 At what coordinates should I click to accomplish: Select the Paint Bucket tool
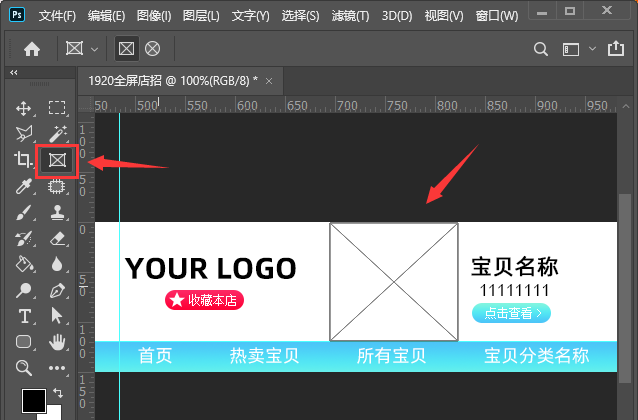[24, 264]
